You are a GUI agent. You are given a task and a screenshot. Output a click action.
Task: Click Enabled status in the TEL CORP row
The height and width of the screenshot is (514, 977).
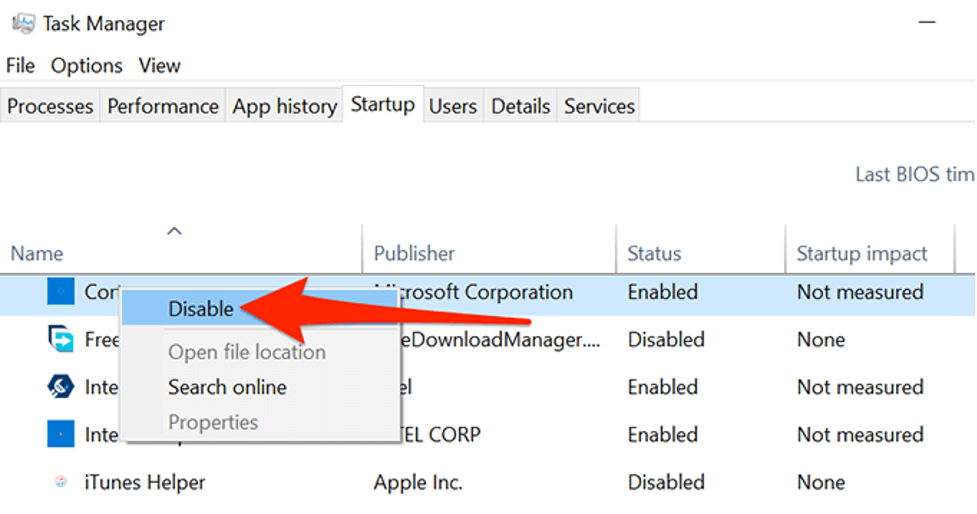662,434
